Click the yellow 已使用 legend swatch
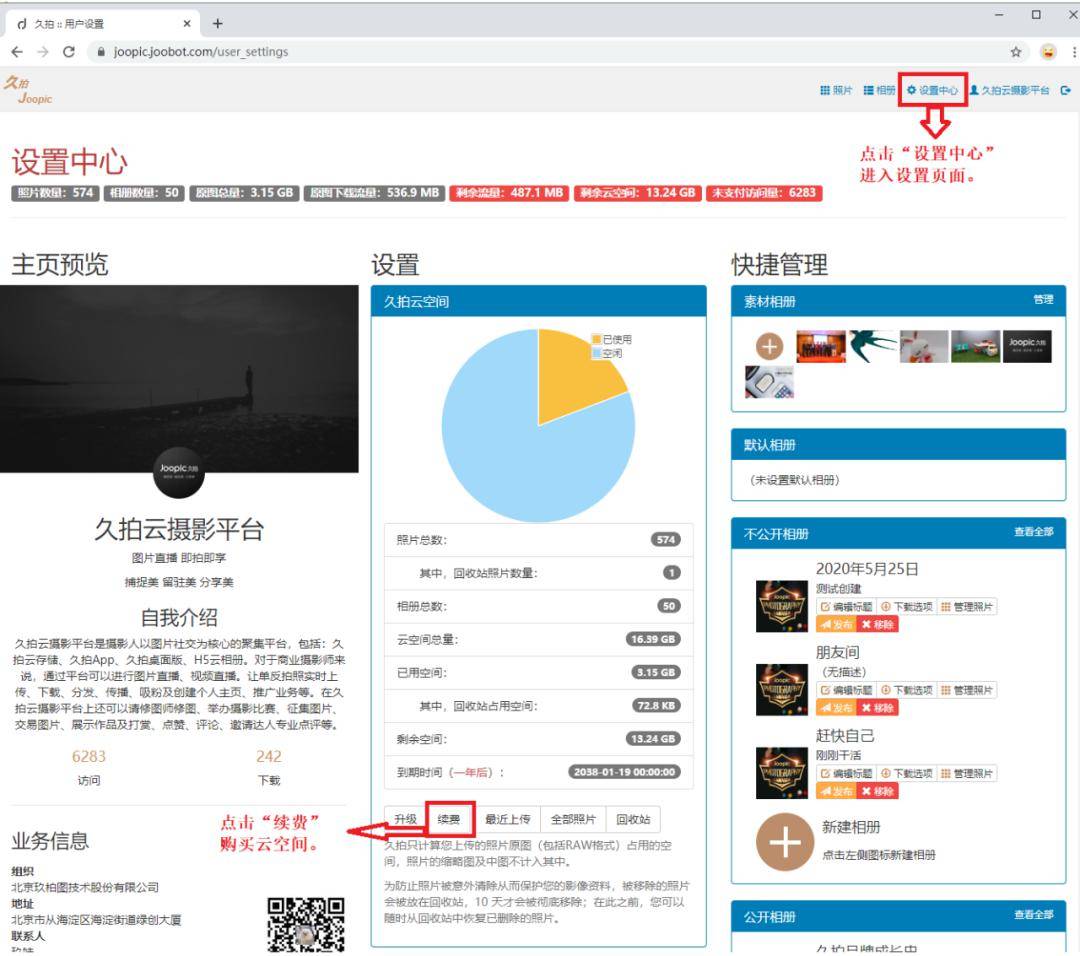This screenshot has height=956, width=1080. point(596,340)
